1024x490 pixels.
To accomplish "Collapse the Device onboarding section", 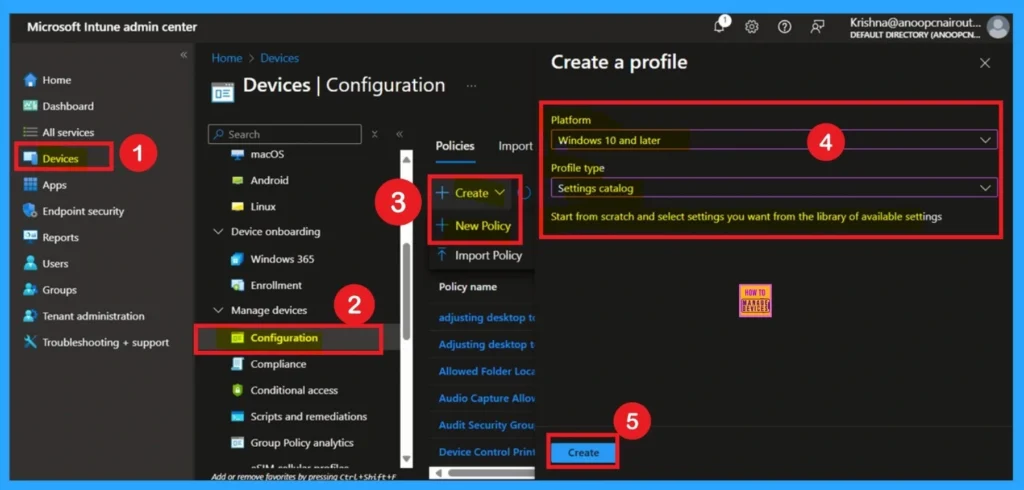I will [220, 232].
